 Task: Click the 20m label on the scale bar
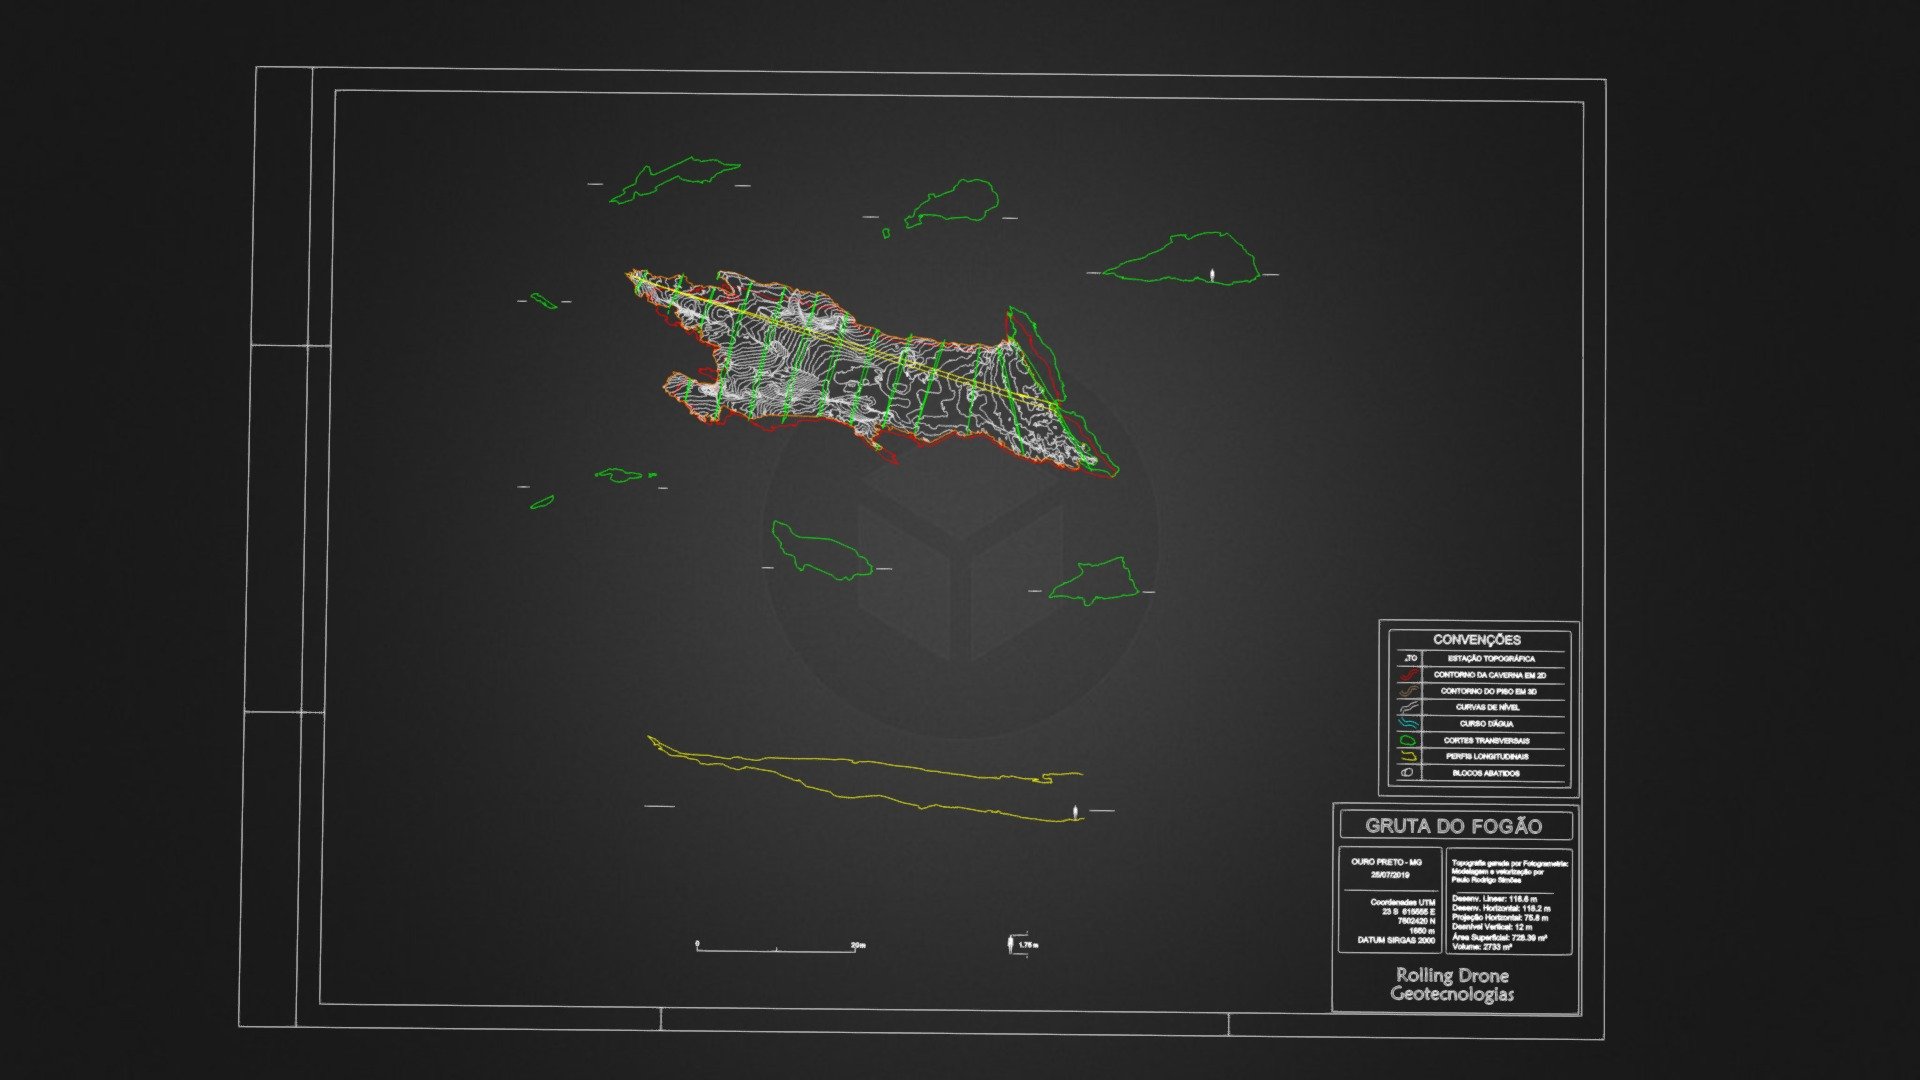coord(858,945)
